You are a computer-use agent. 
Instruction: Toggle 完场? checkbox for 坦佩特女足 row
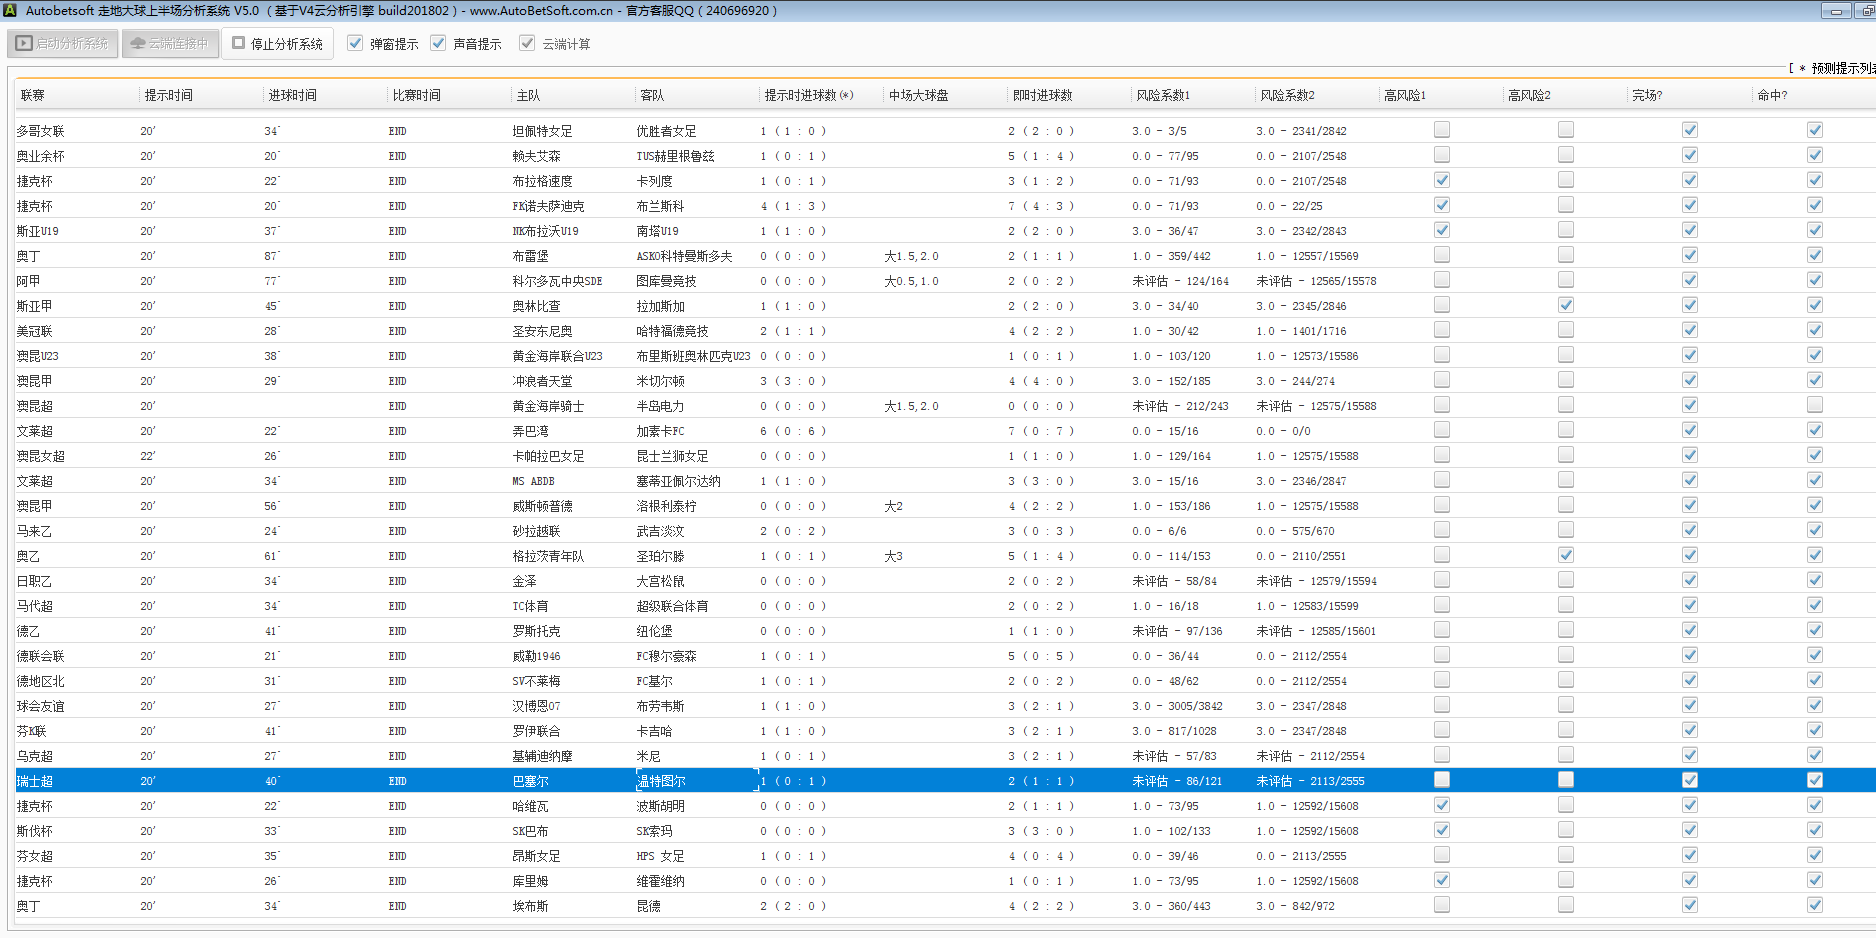coord(1689,130)
